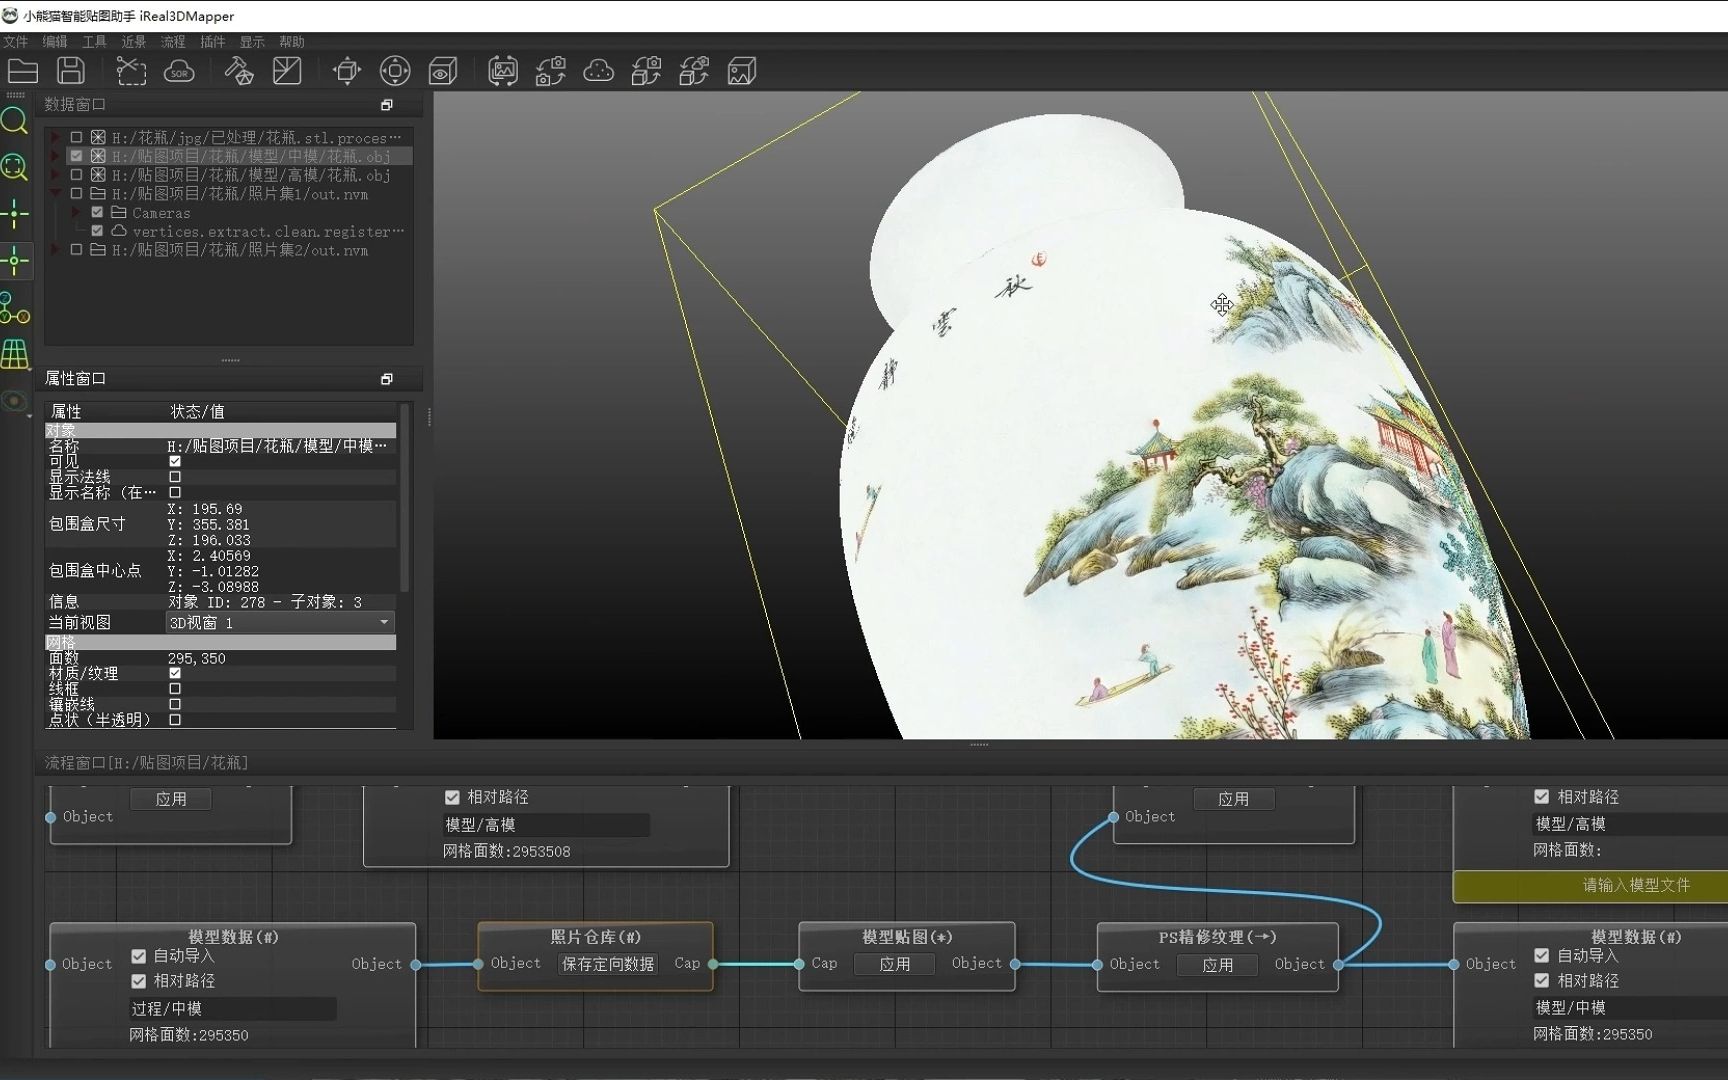Select the scissors cut-selection tool
This screenshot has height=1080, width=1728.
131,71
